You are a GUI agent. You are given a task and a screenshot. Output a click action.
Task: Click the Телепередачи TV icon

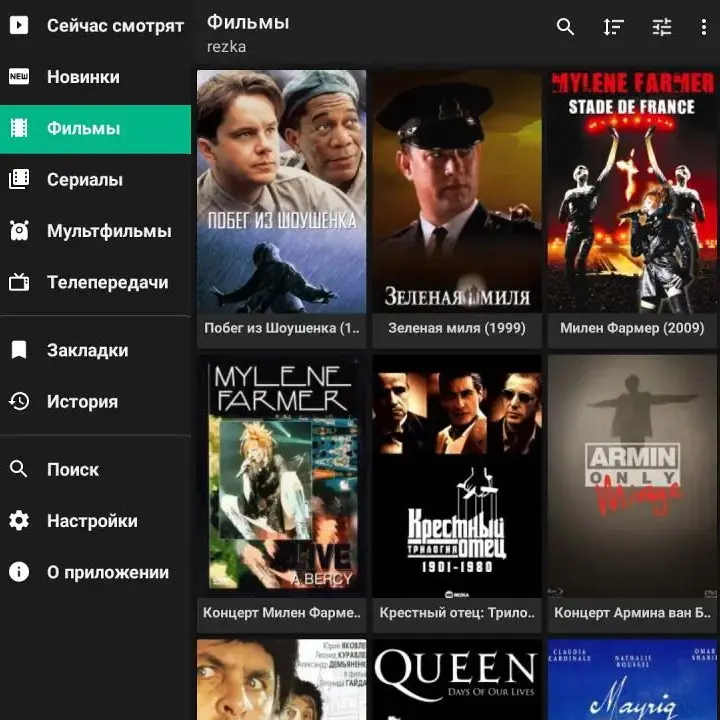point(19,282)
